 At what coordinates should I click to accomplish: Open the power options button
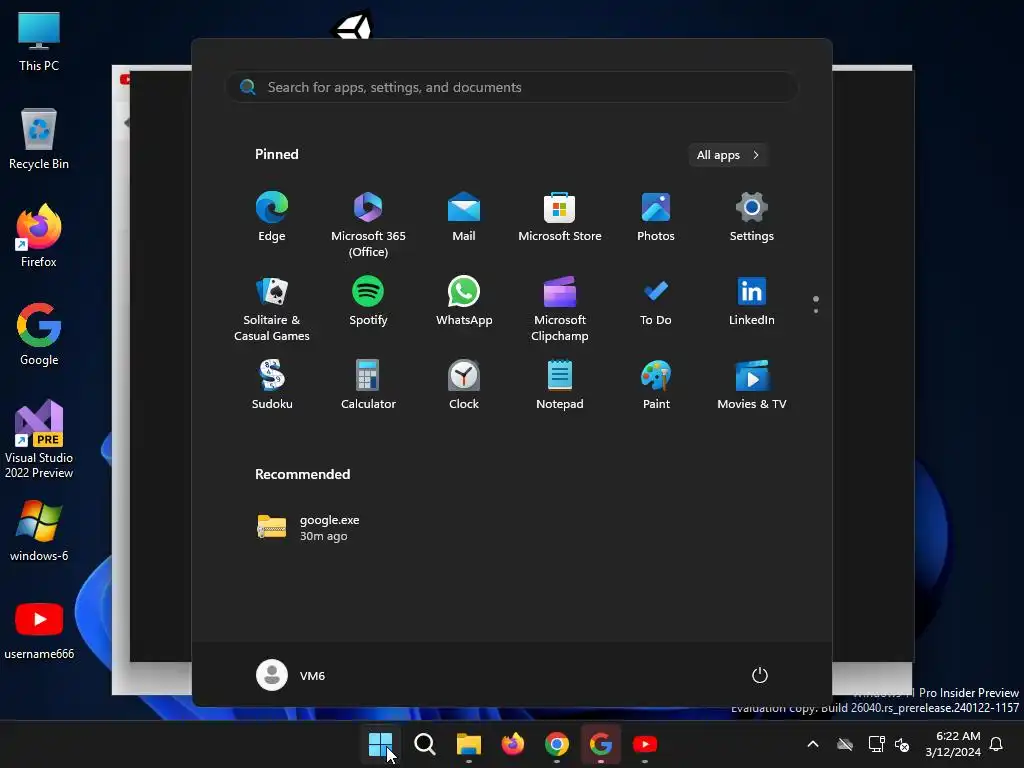click(x=760, y=675)
